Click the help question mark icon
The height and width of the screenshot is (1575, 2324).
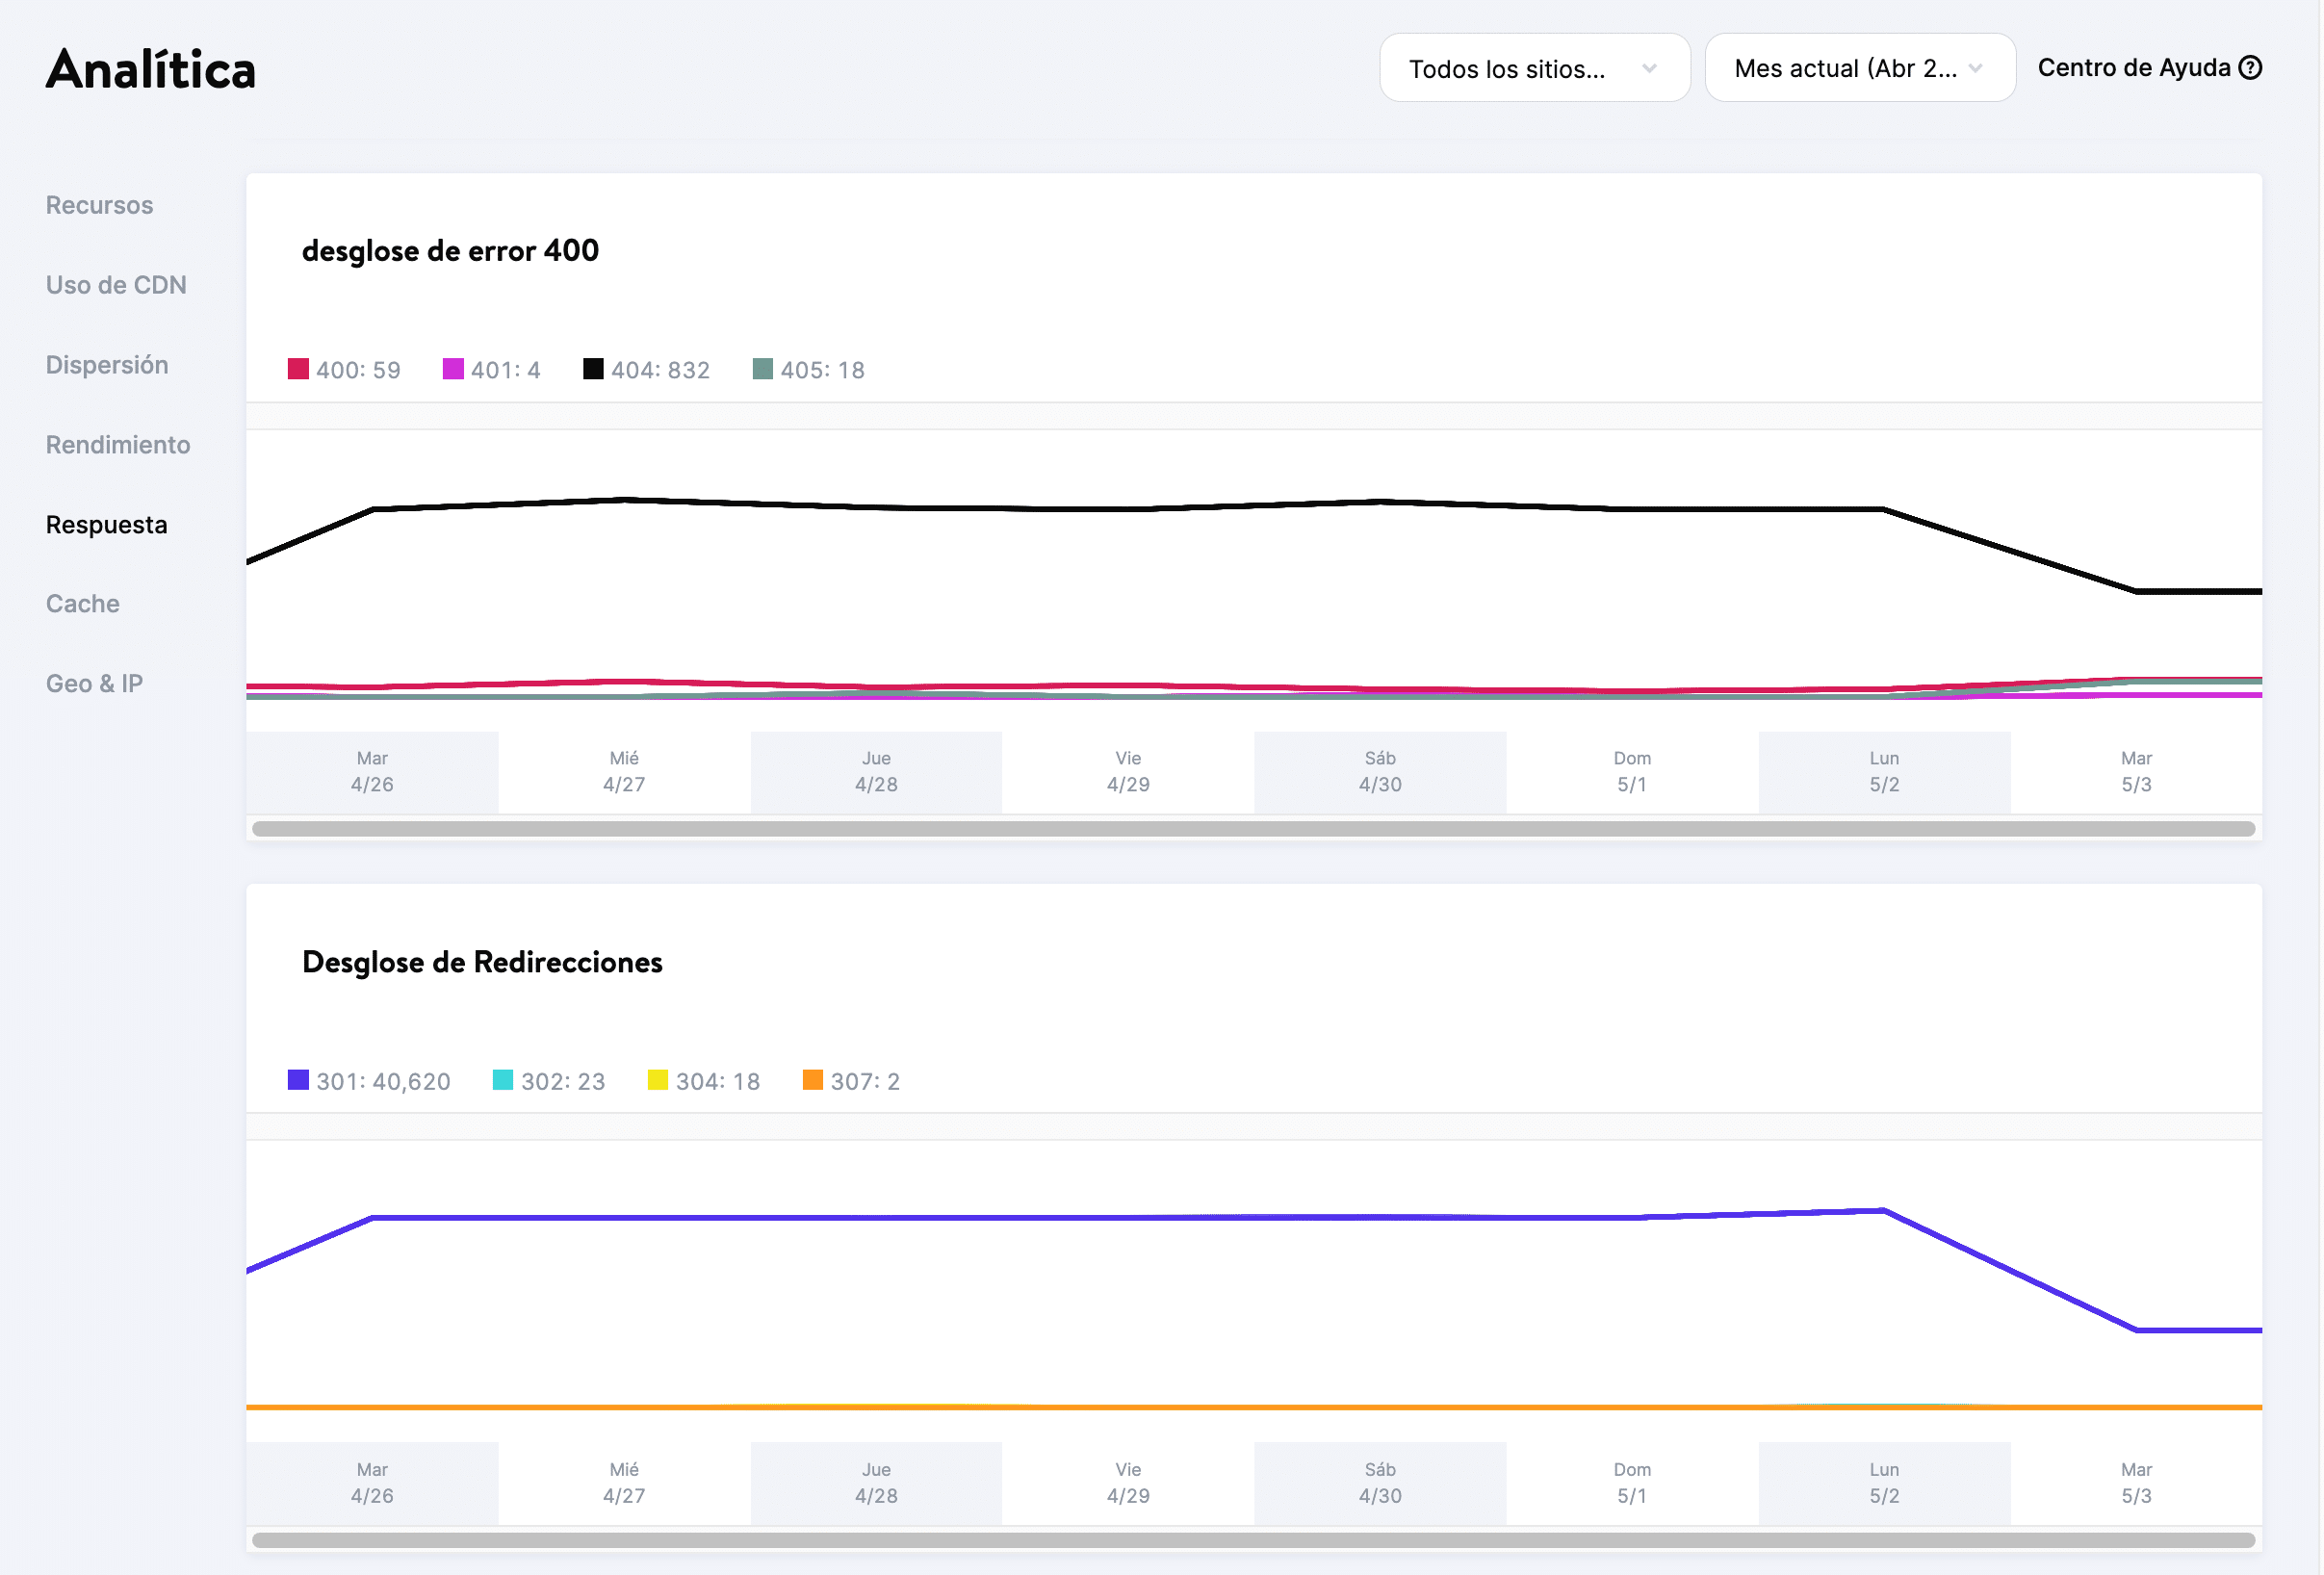(2250, 68)
